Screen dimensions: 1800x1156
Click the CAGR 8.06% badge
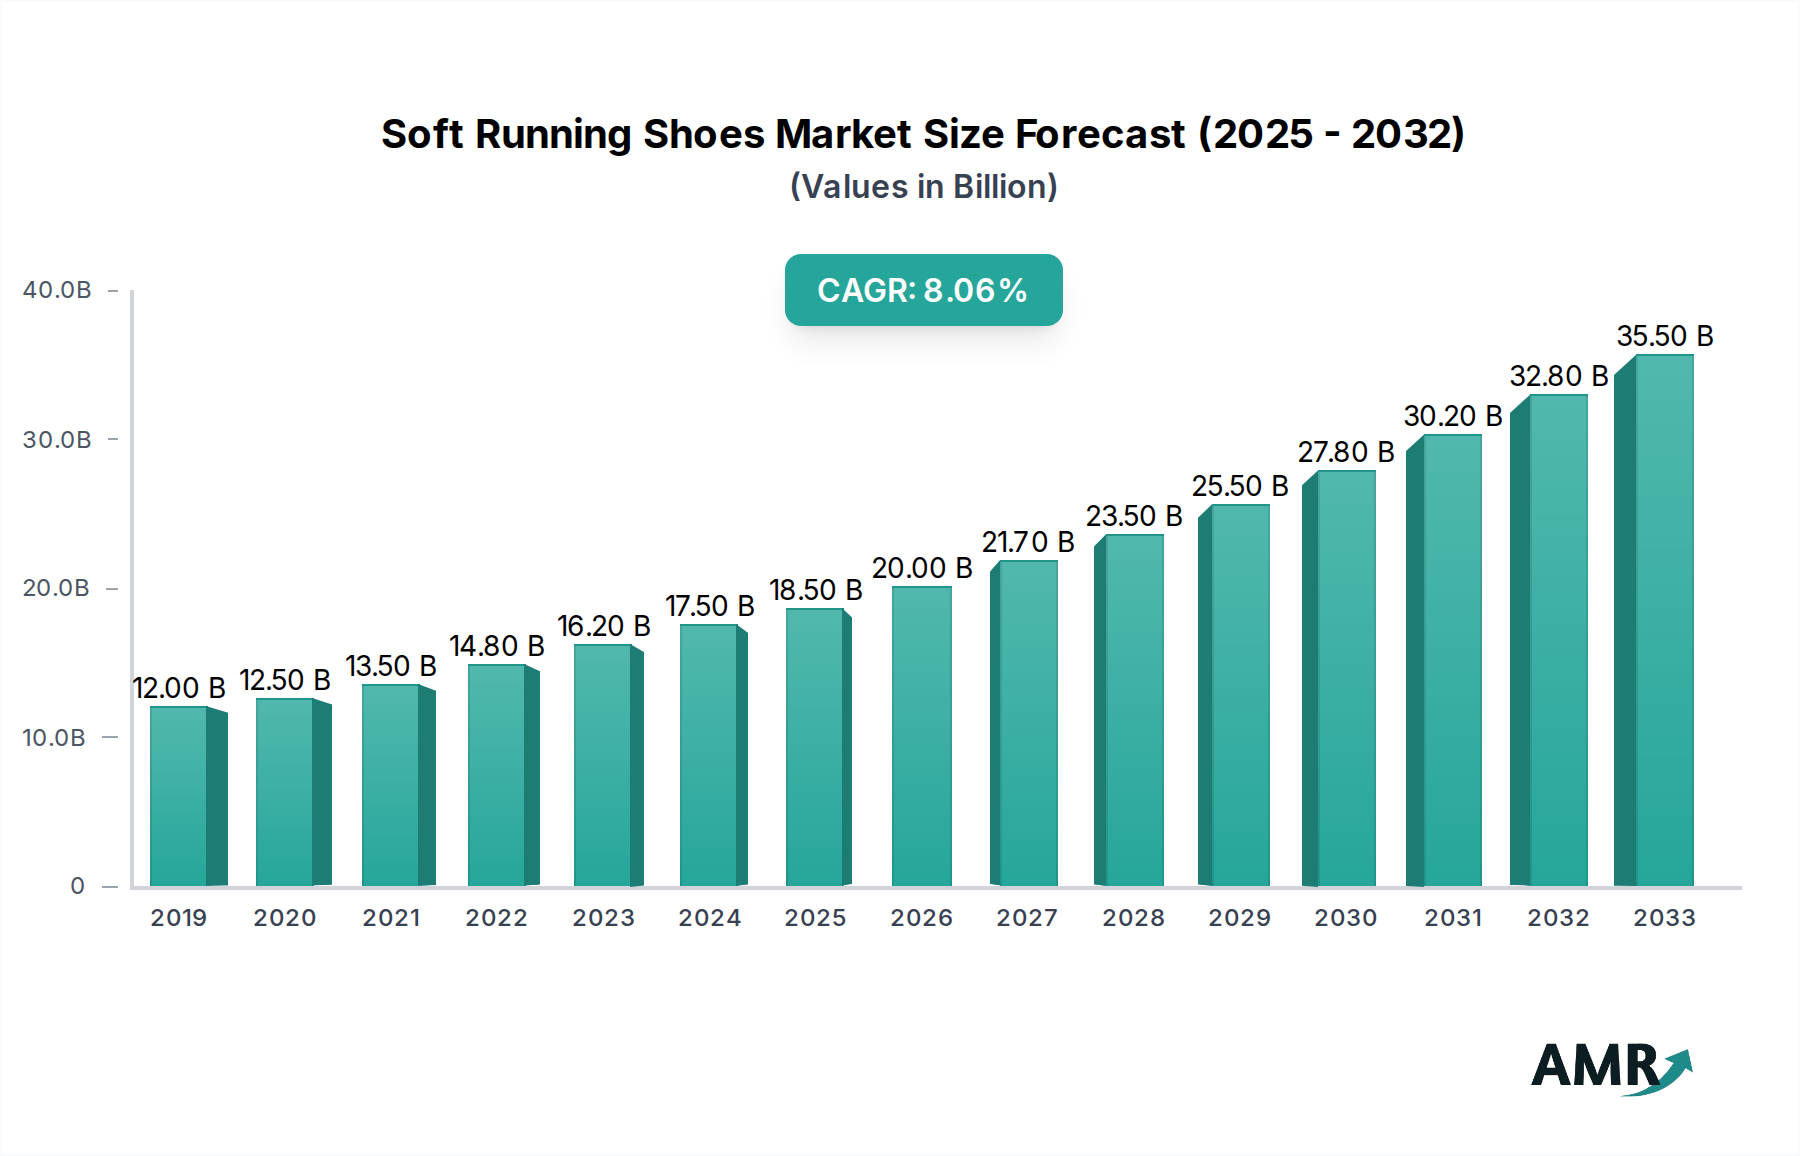click(x=922, y=292)
